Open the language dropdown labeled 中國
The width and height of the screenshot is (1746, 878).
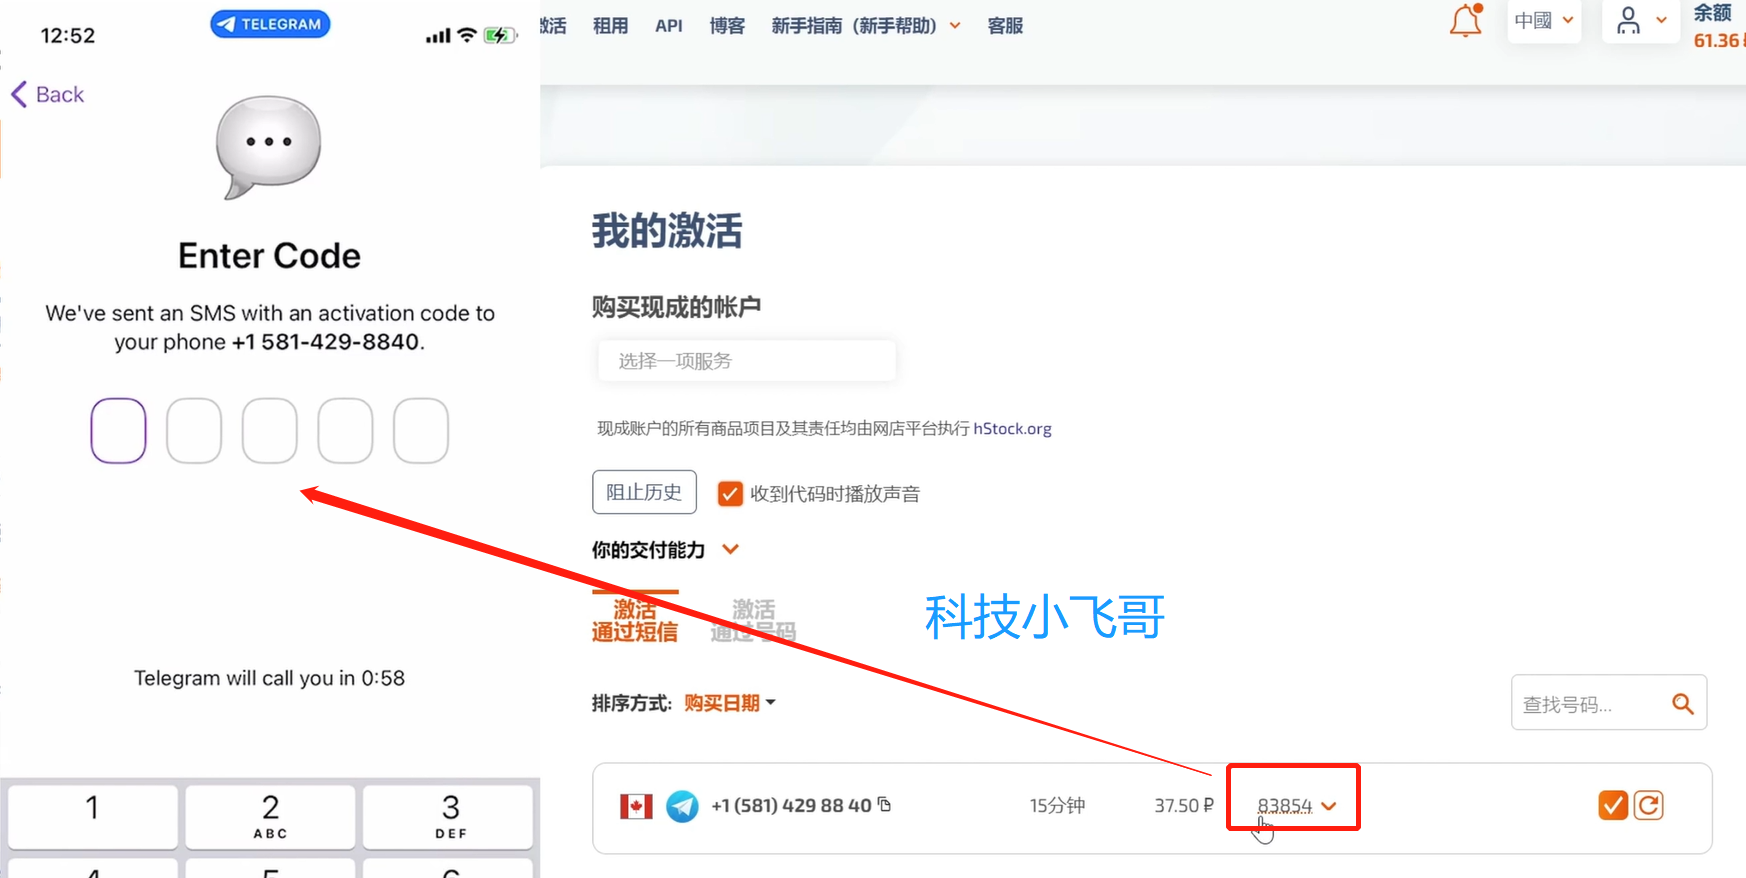coord(1543,21)
